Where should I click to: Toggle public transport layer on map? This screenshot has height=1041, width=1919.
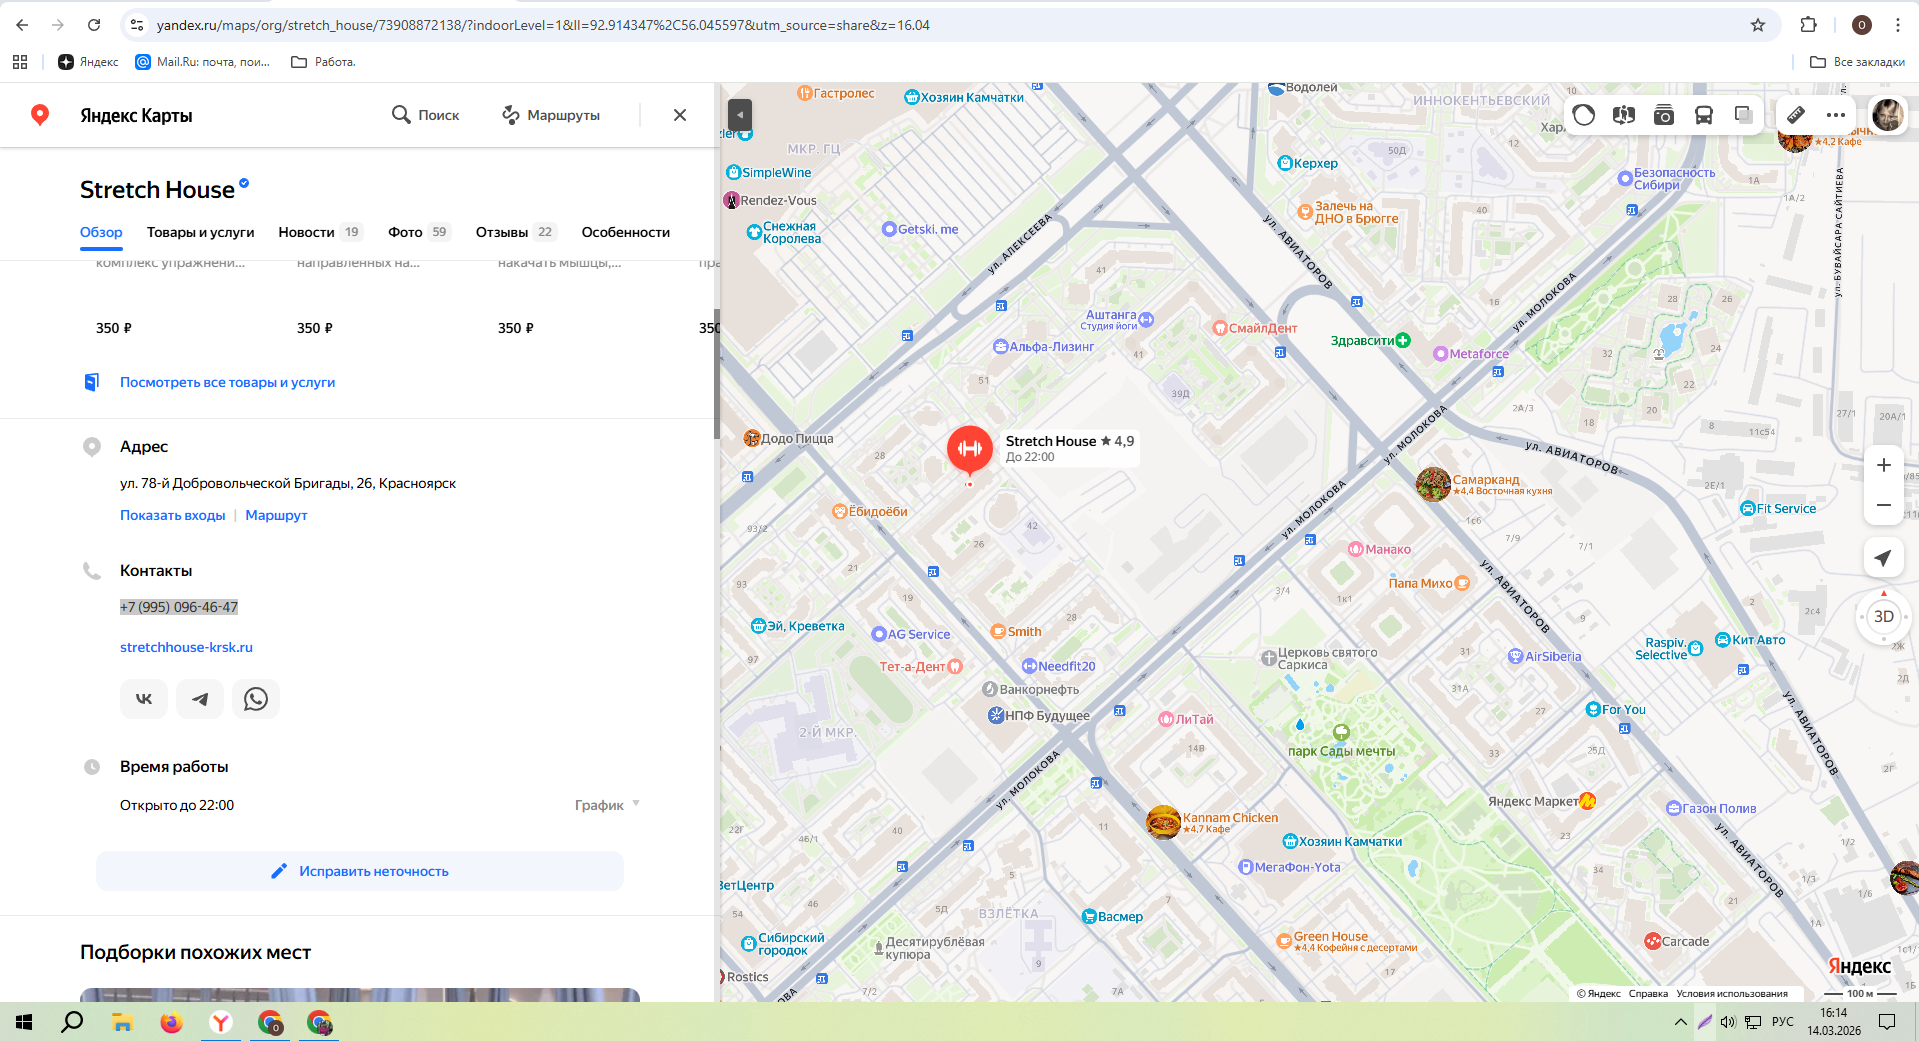click(1704, 115)
